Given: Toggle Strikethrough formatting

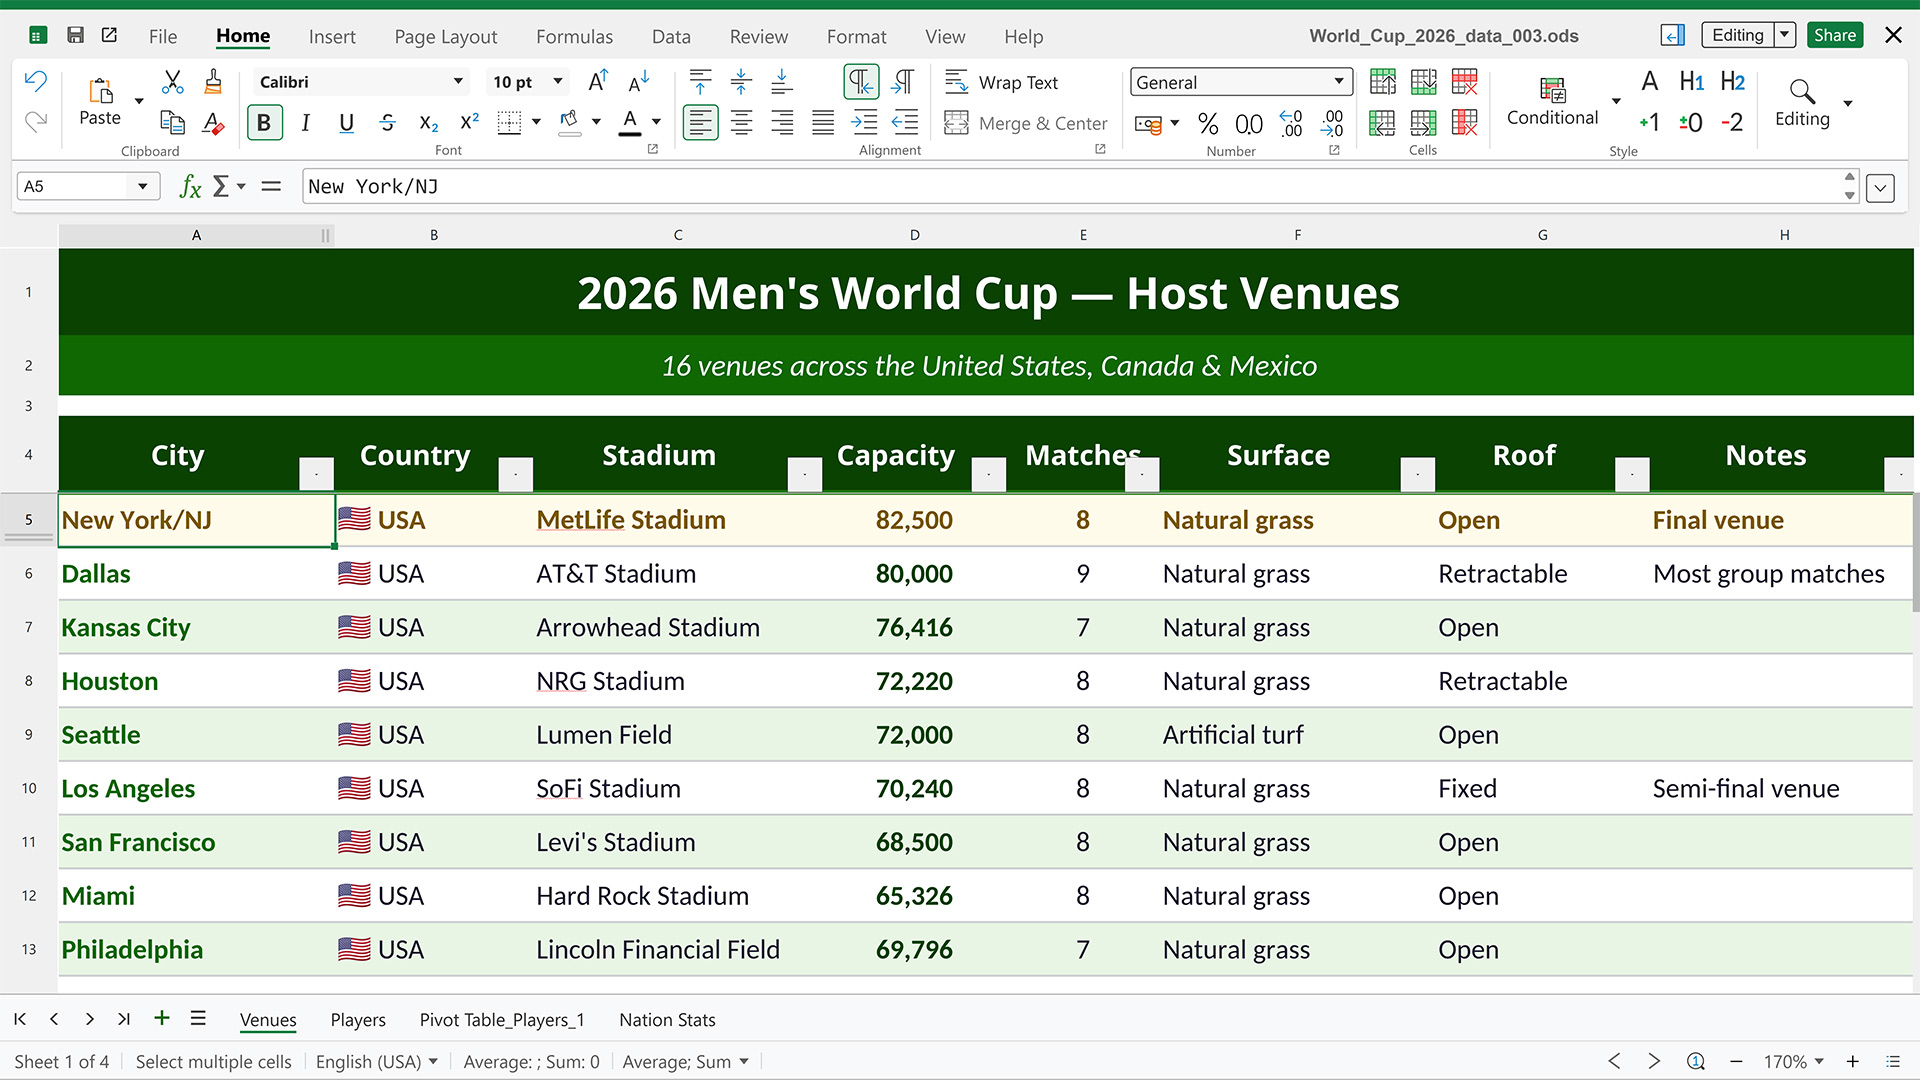Looking at the screenshot, I should (388, 123).
